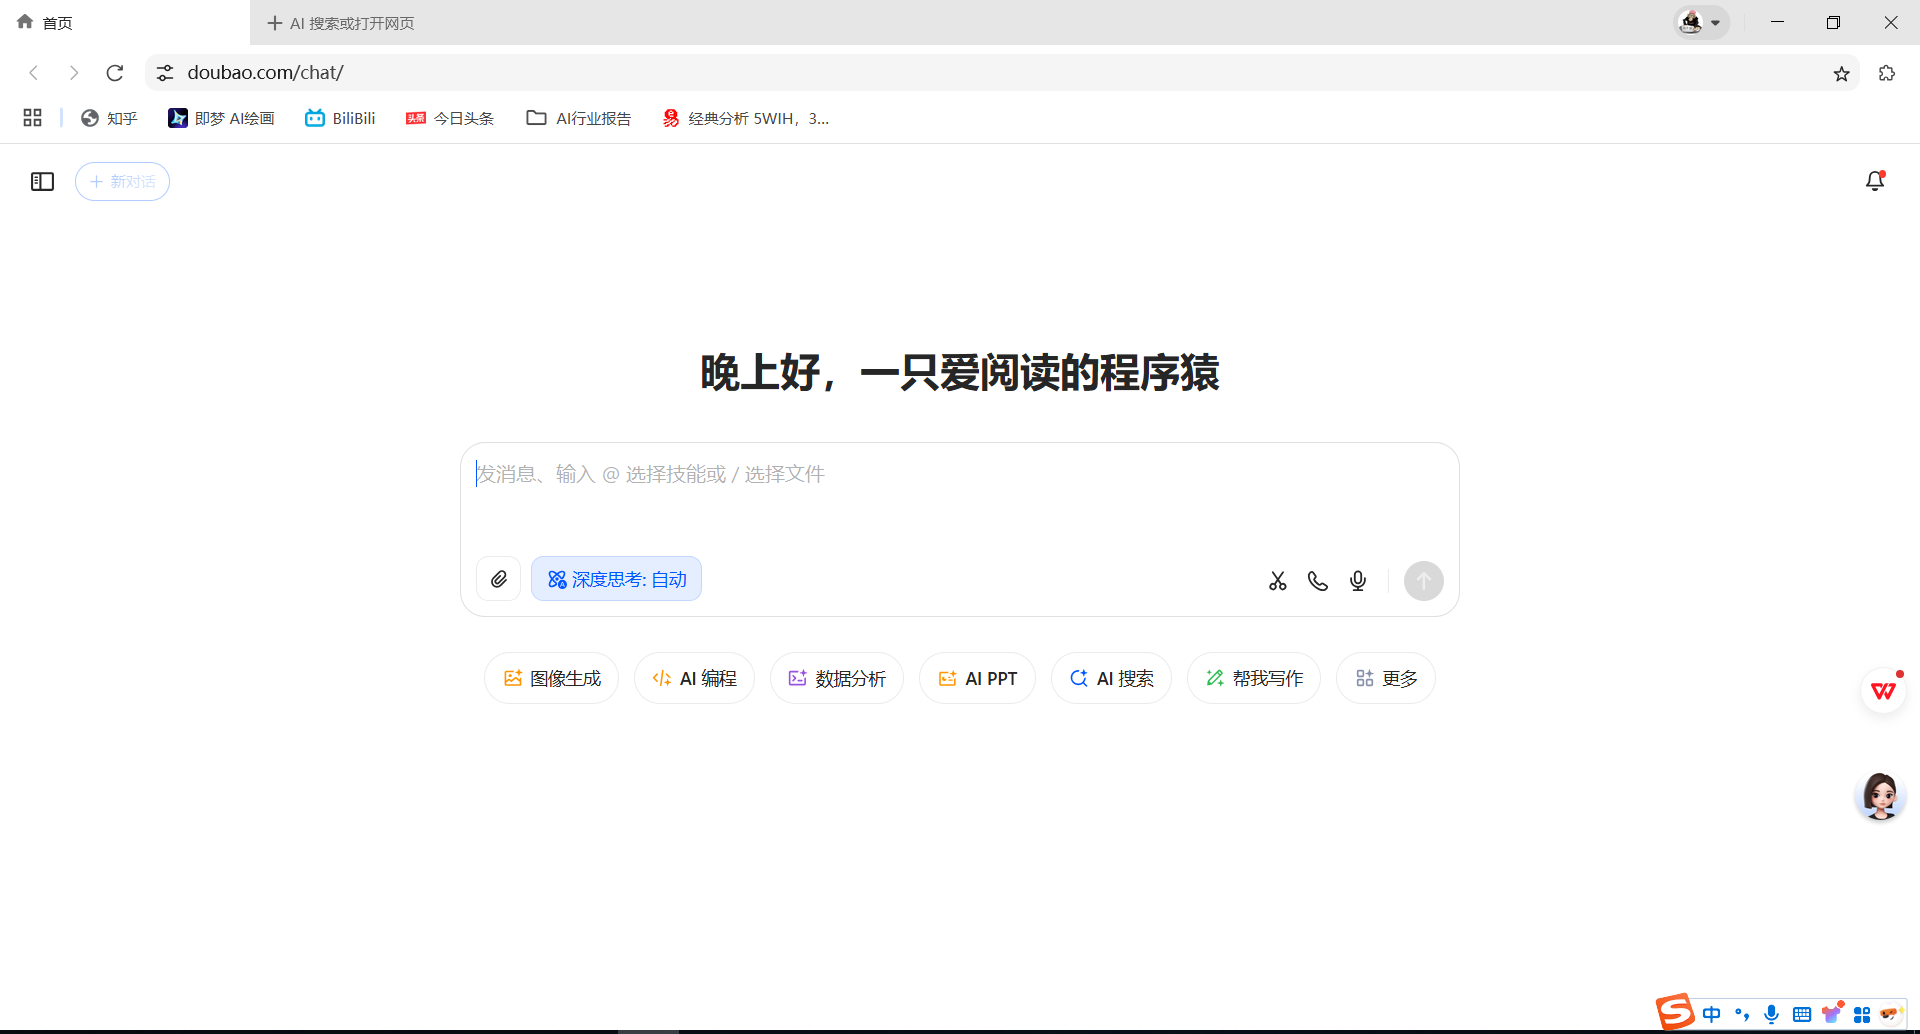Open the 即梦 AI绘画 bookmark
Viewport: 1920px width, 1034px height.
point(221,118)
